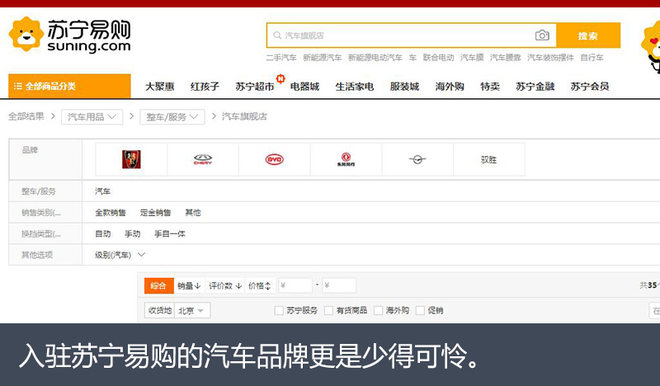Go to 红孩子 tab
660x386 pixels.
pyautogui.click(x=205, y=87)
